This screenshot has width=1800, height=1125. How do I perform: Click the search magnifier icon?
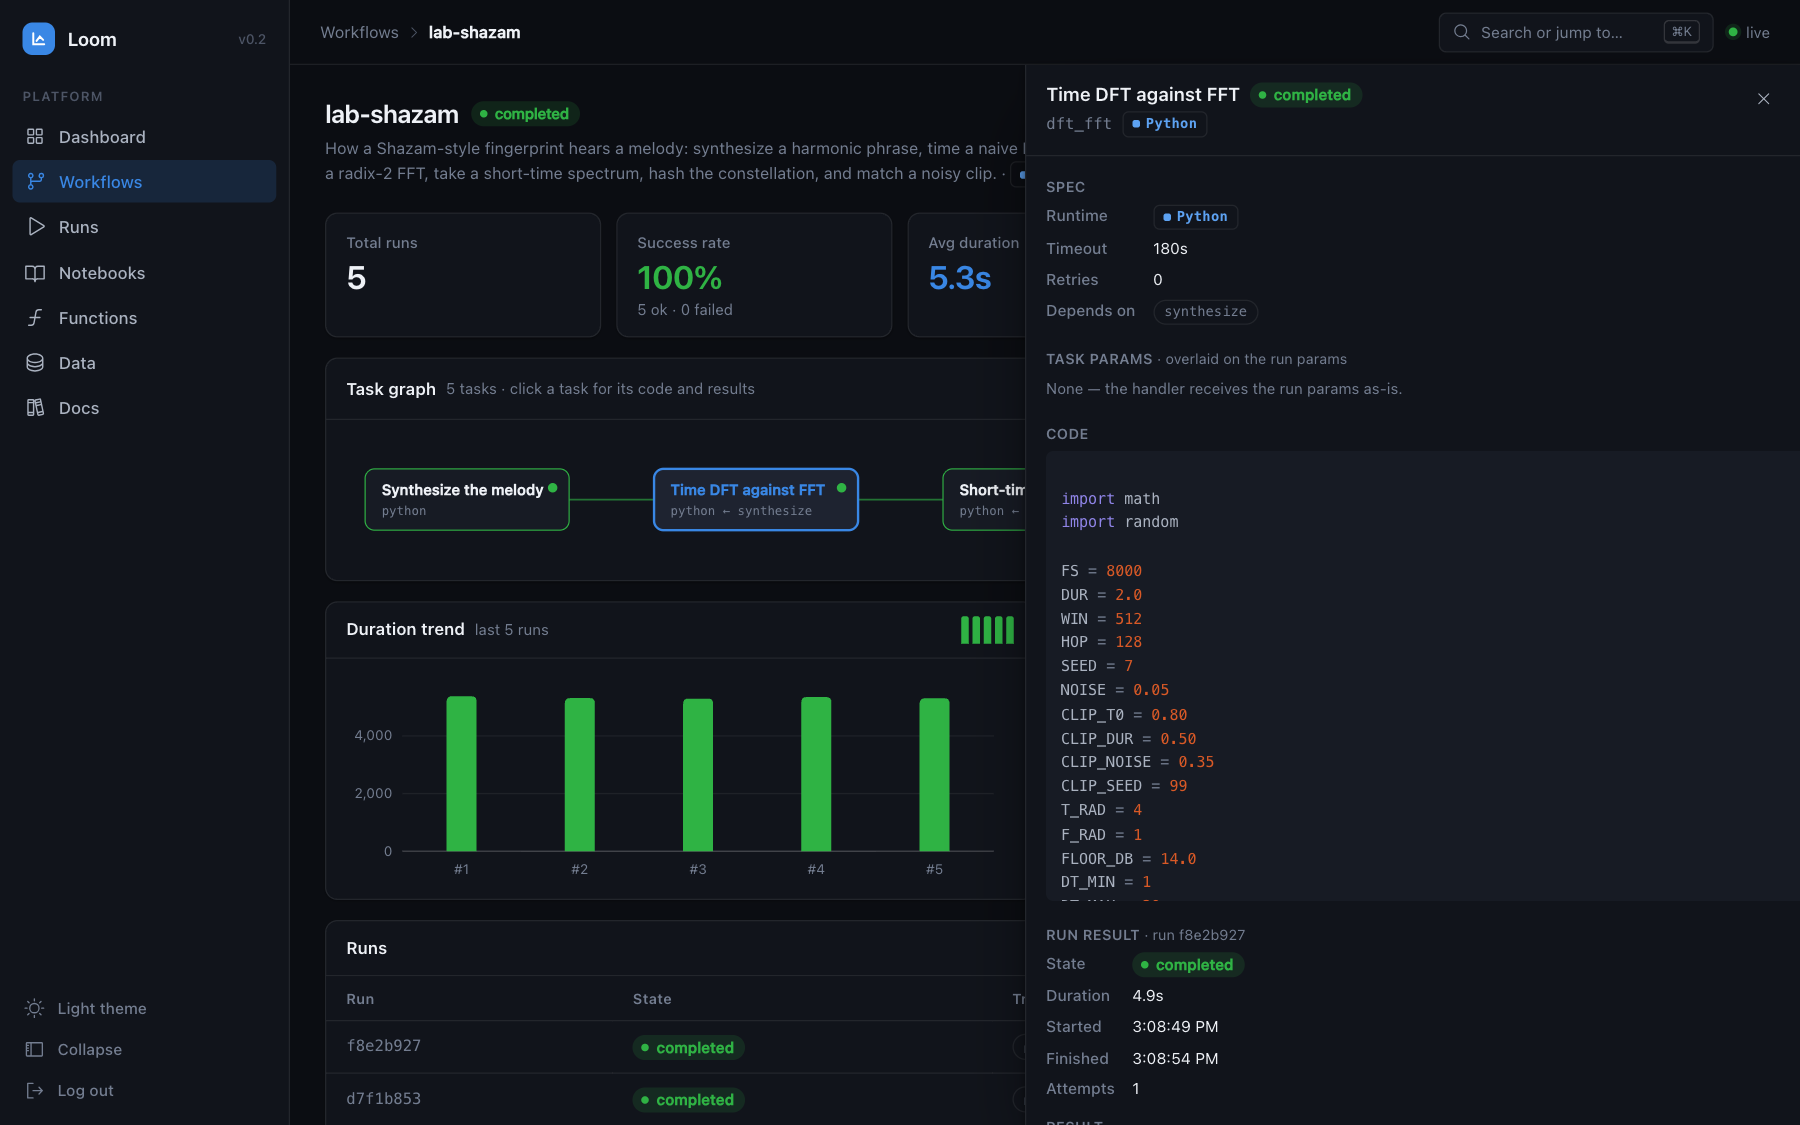(1461, 32)
